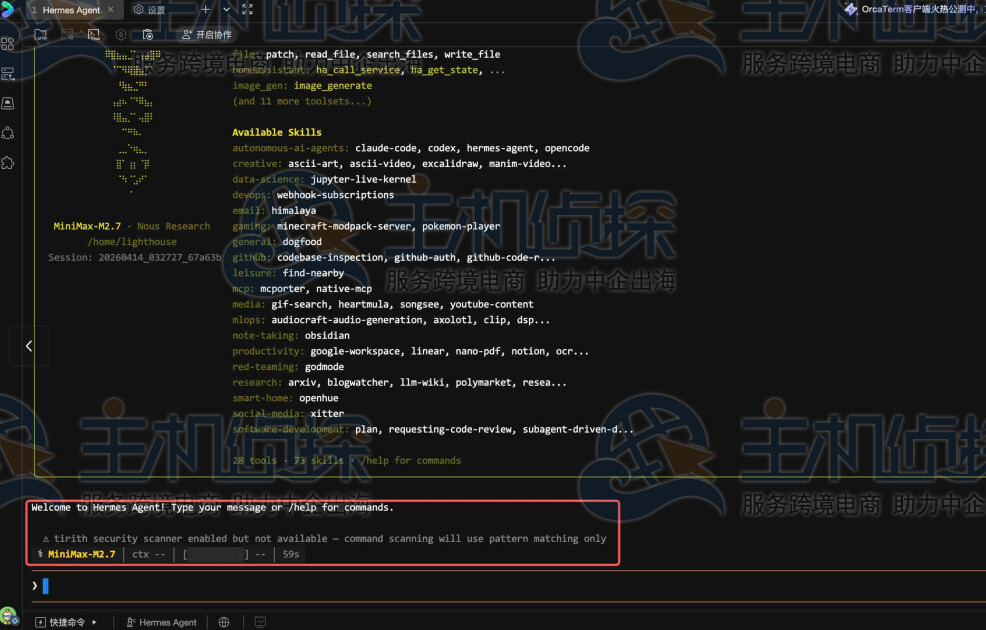Open the SFTP file folder icon
Image resolution: width=986 pixels, height=630 pixels.
coord(41,34)
